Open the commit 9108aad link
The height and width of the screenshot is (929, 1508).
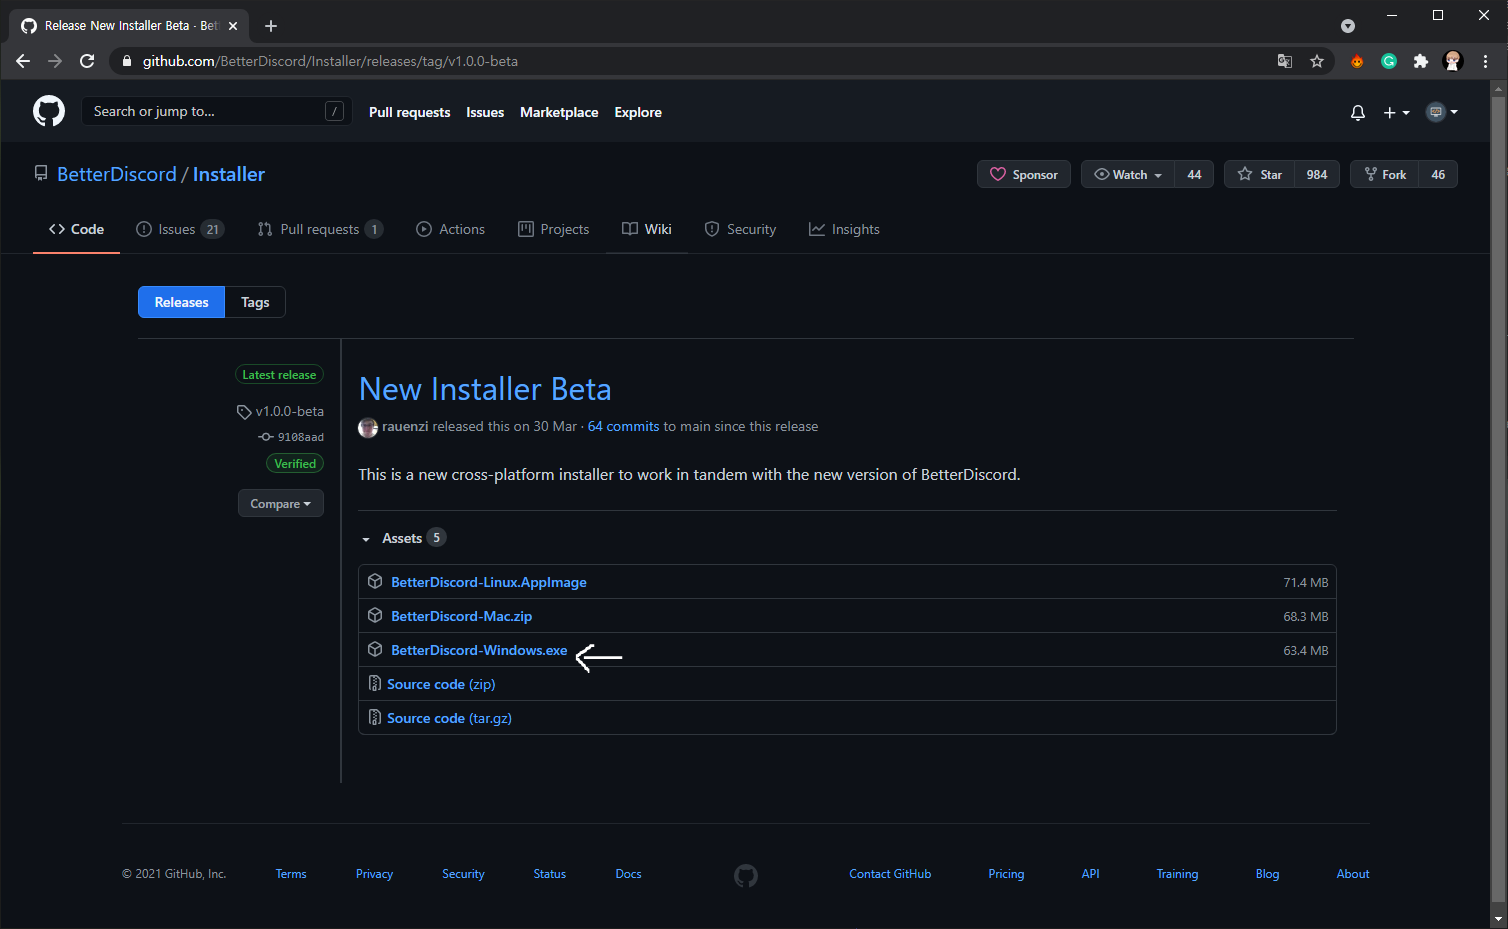coord(291,437)
